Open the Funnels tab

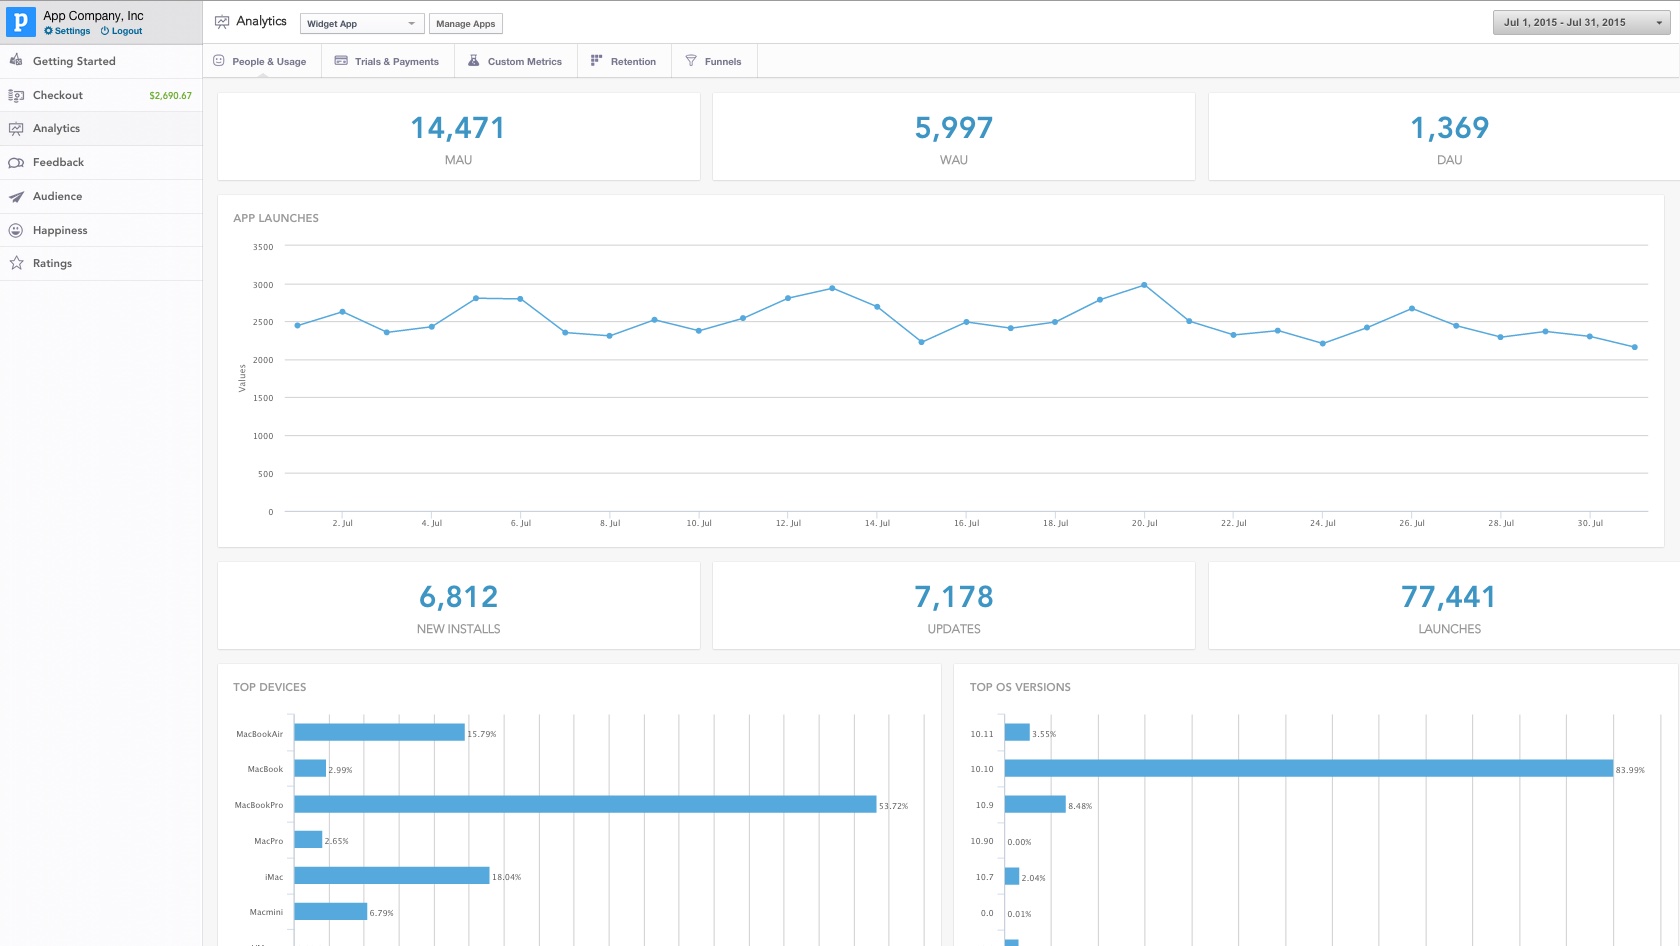pos(714,61)
